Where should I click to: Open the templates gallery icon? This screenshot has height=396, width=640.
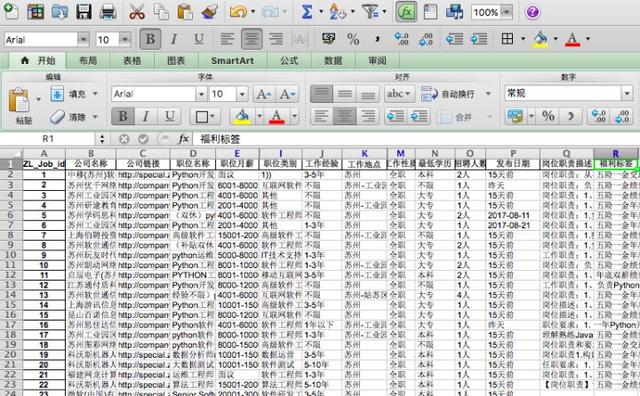[x=36, y=11]
